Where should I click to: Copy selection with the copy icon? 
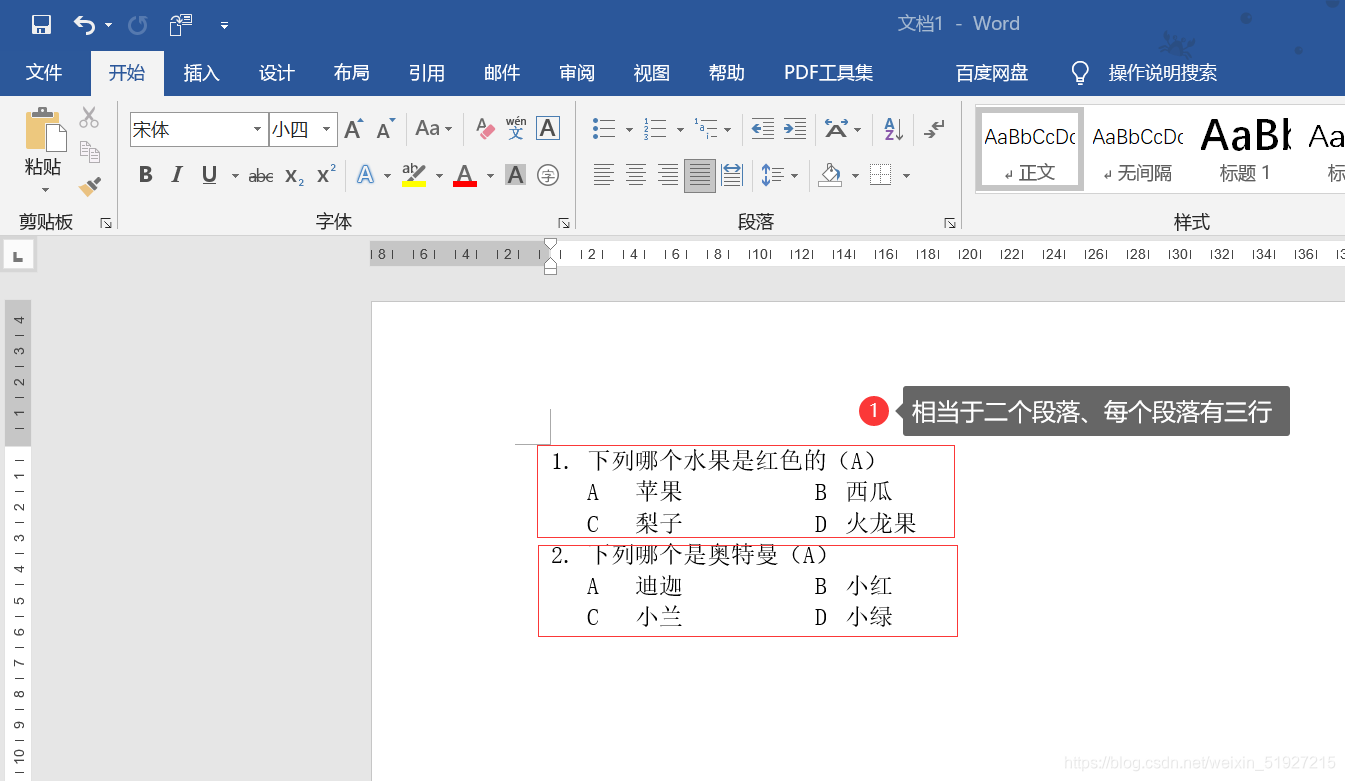click(x=90, y=152)
